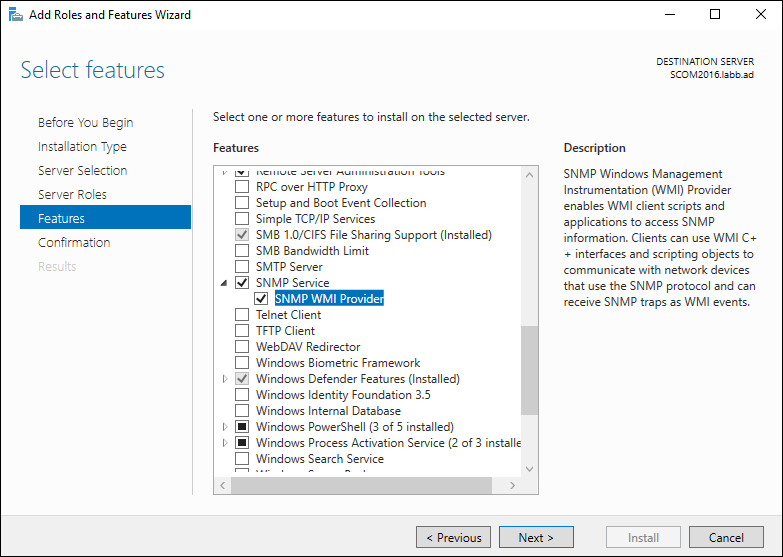Select the RPC over HTTP Proxy label
The width and height of the screenshot is (783, 557).
pyautogui.click(x=312, y=187)
